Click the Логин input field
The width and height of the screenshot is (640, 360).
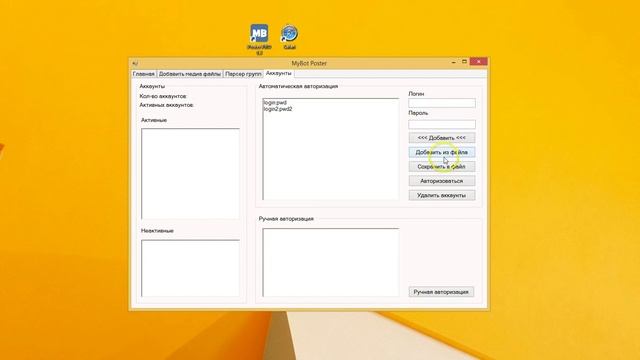click(442, 103)
